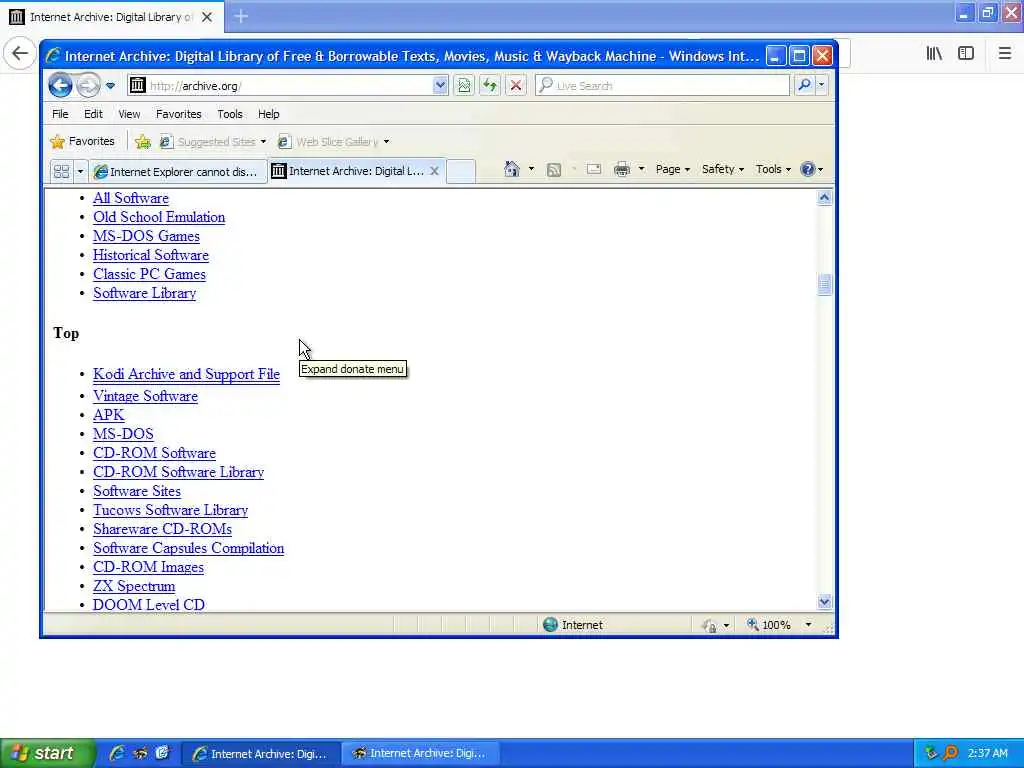Open the Tucows Software Library link
The width and height of the screenshot is (1024, 768).
(x=170, y=510)
